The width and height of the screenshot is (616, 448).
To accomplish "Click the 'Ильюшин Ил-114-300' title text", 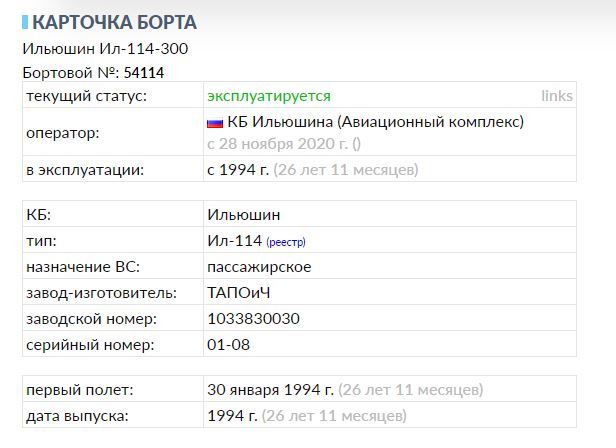I will (105, 48).
